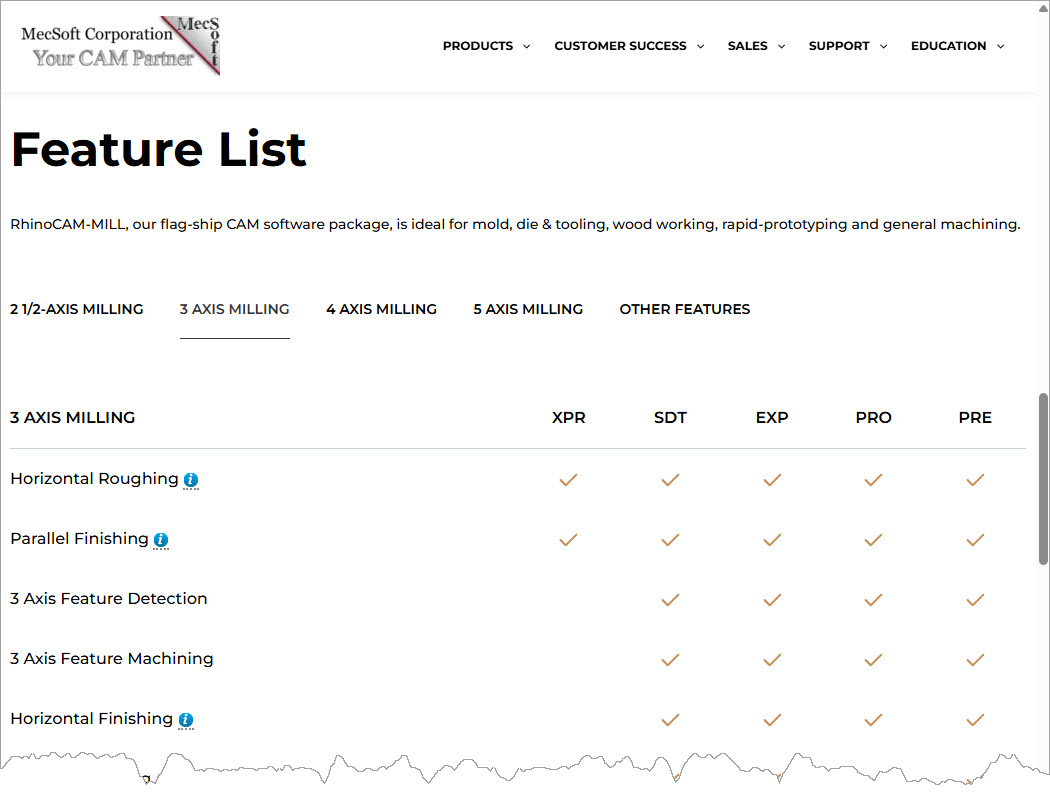Viewport: 1050px width, 796px height.
Task: Expand the Sales menu
Action: pos(756,46)
